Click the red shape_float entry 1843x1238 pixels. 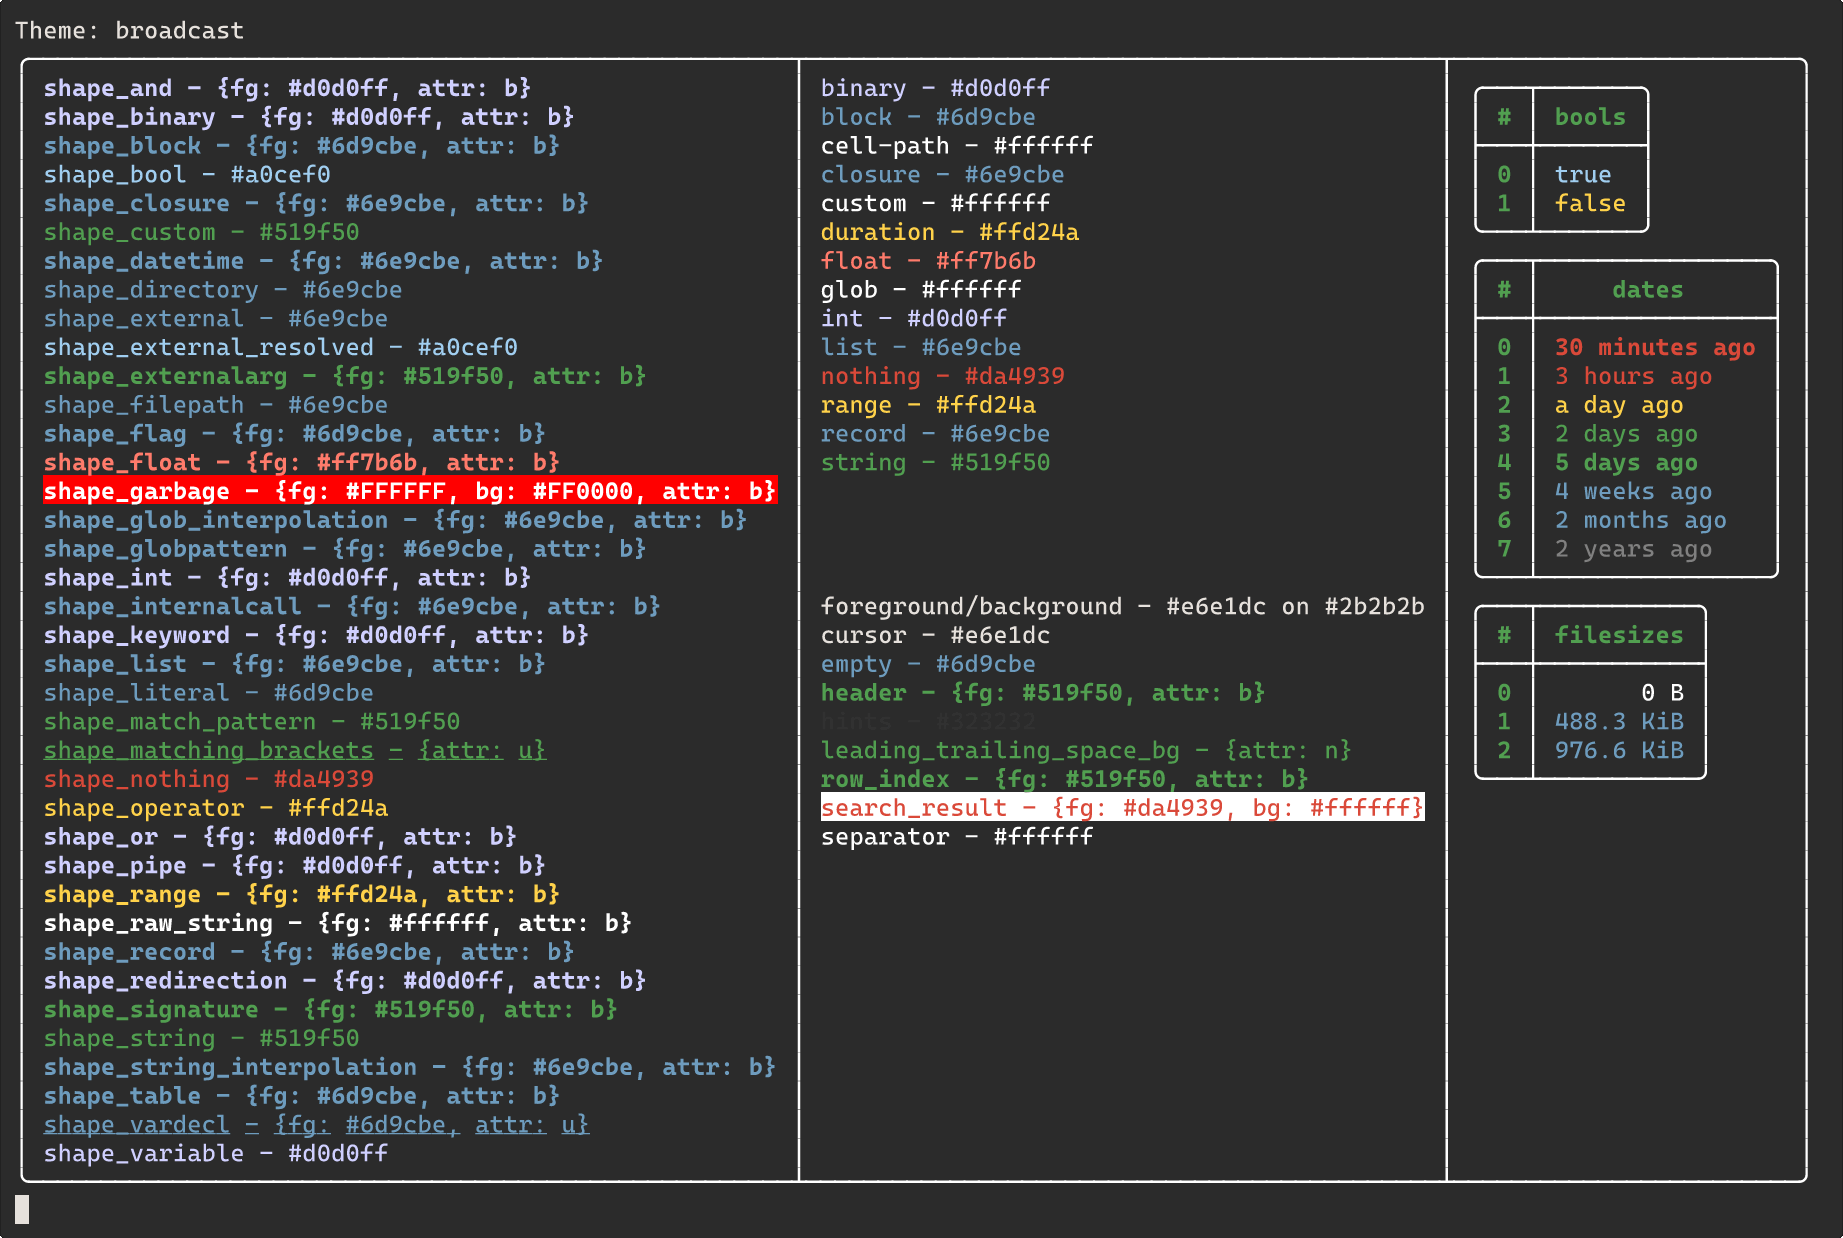(302, 463)
